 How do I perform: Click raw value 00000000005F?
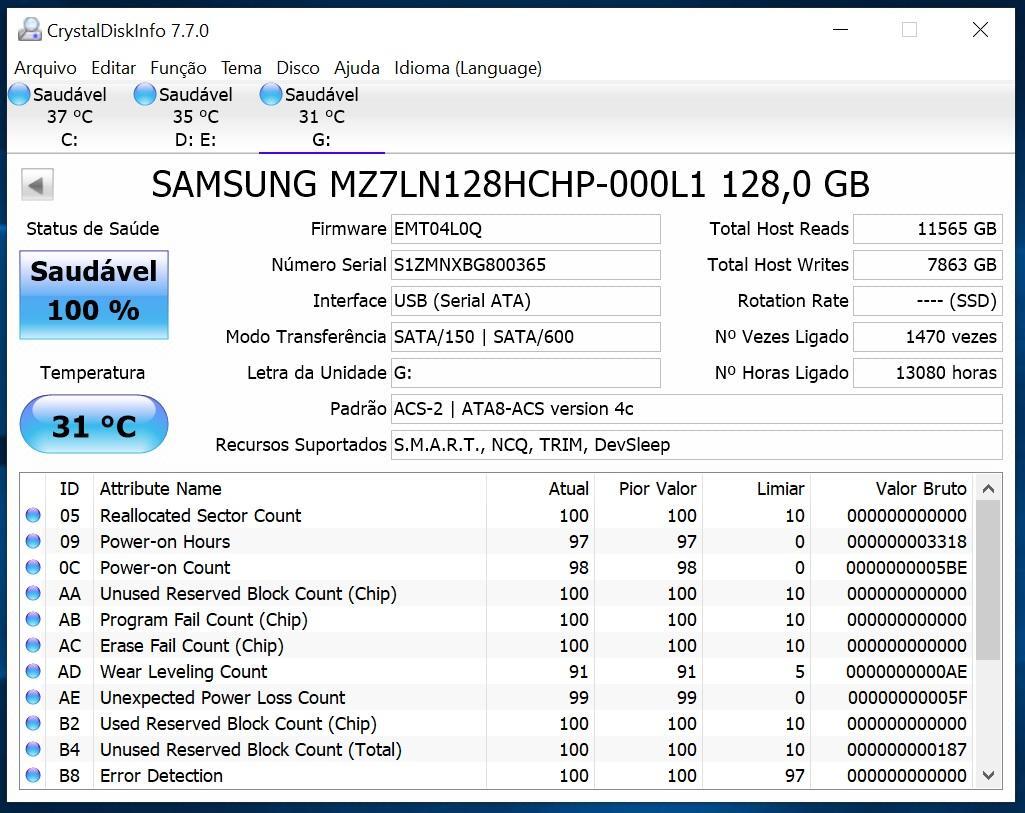907,697
